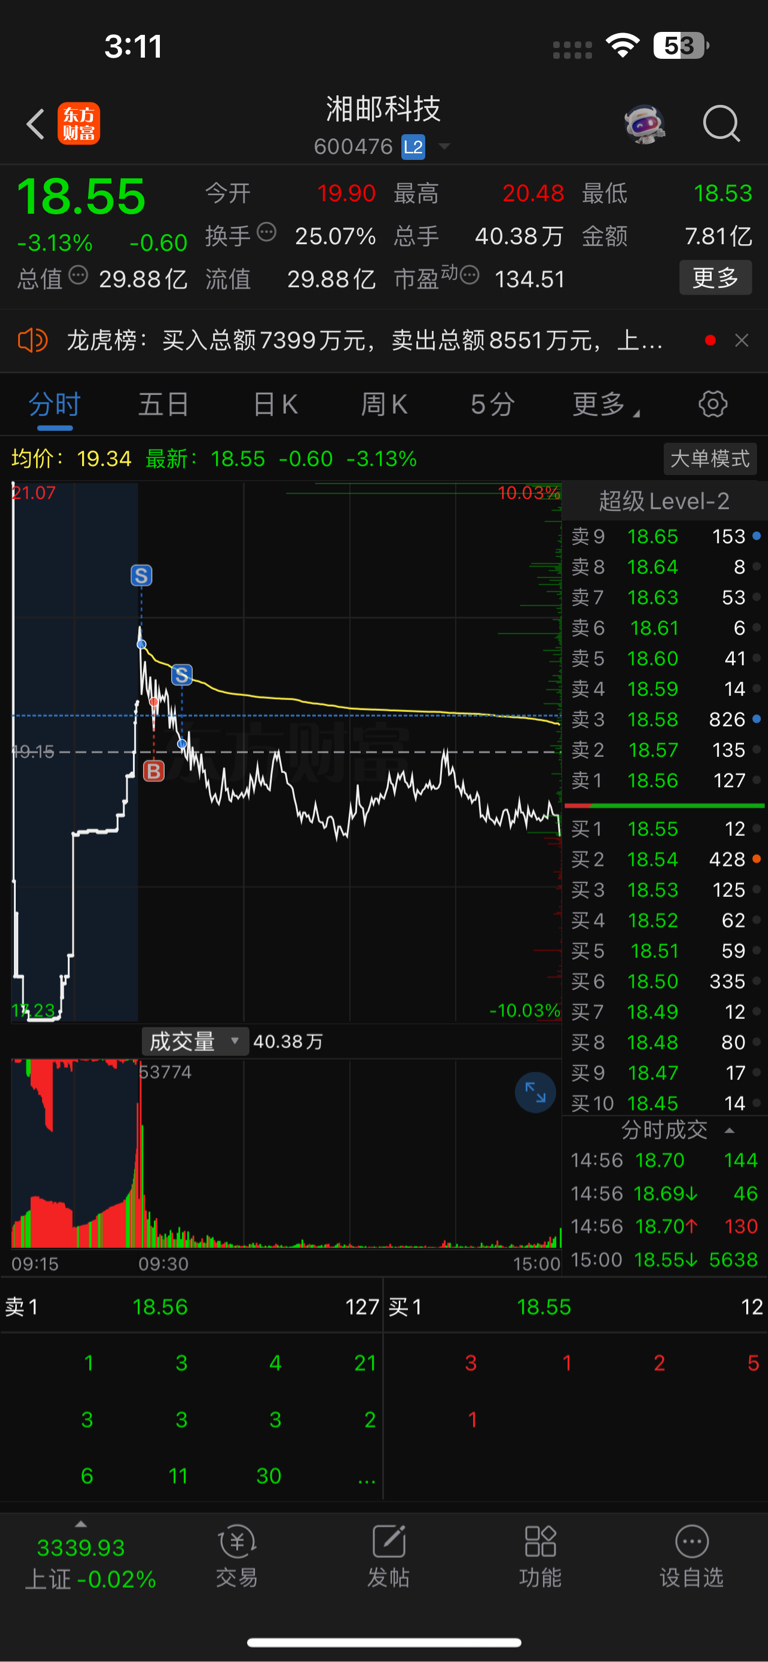Screen dimensions: 768x1662
Task: Toggle 大单模式 button
Action: pyautogui.click(x=710, y=459)
